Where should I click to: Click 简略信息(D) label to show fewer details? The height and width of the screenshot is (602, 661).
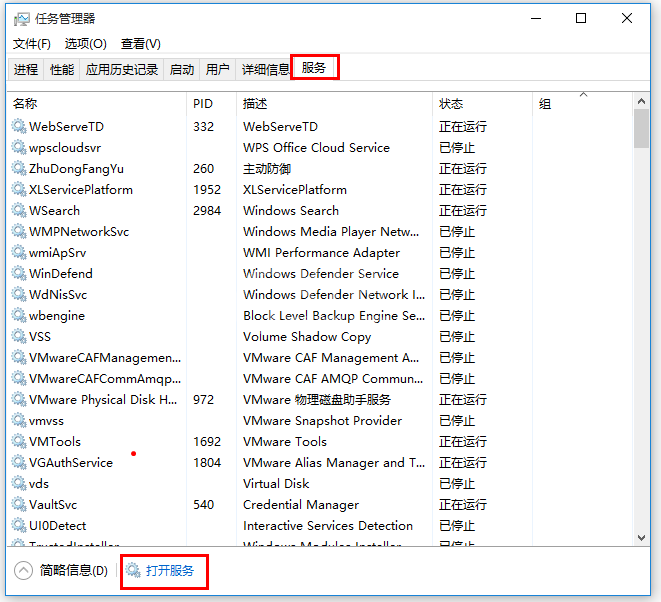74,571
